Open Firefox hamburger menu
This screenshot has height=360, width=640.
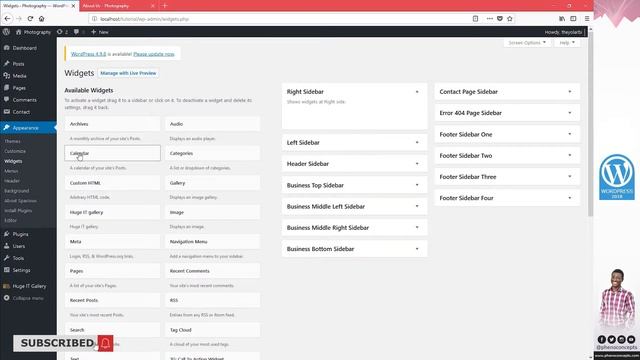(587, 19)
